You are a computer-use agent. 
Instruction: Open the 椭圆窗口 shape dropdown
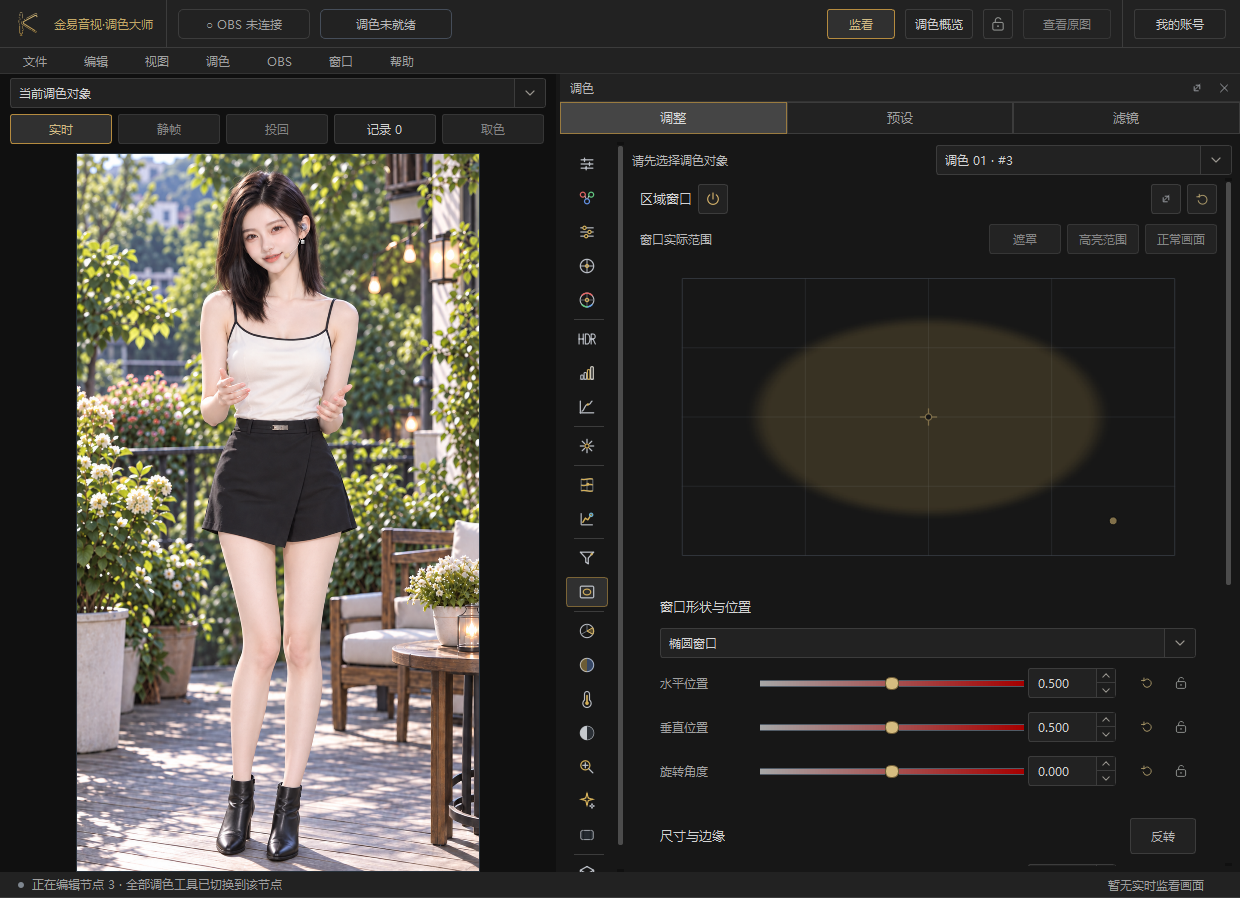tap(928, 643)
